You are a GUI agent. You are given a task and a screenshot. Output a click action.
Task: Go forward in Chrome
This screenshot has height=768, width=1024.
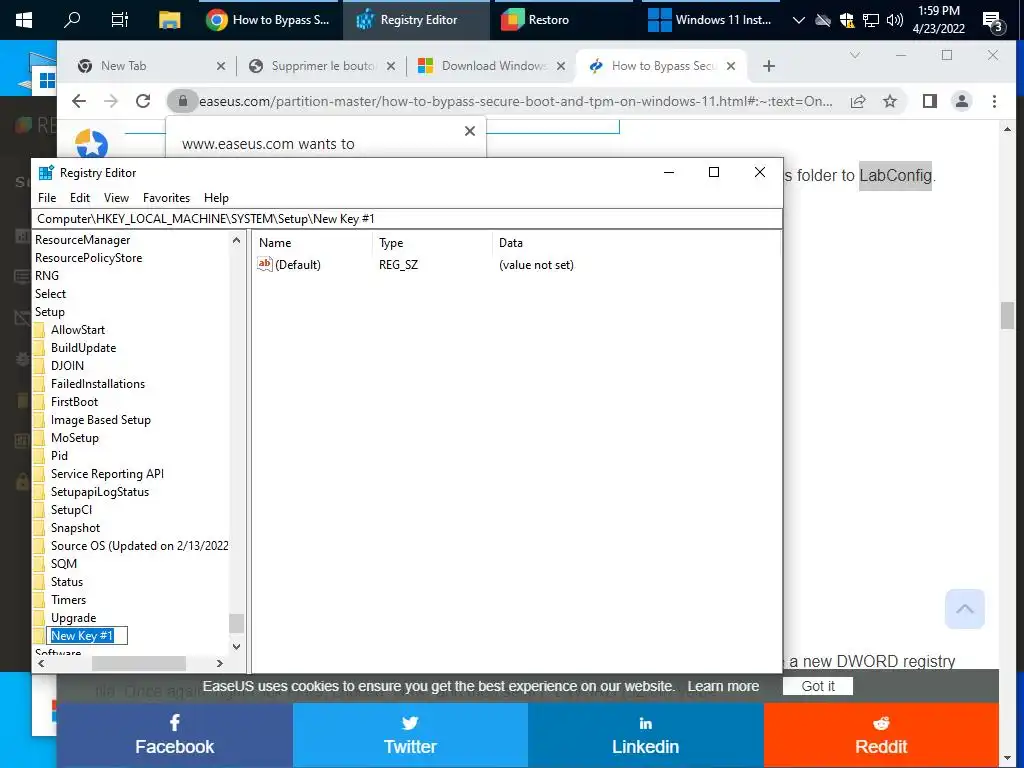pyautogui.click(x=111, y=101)
